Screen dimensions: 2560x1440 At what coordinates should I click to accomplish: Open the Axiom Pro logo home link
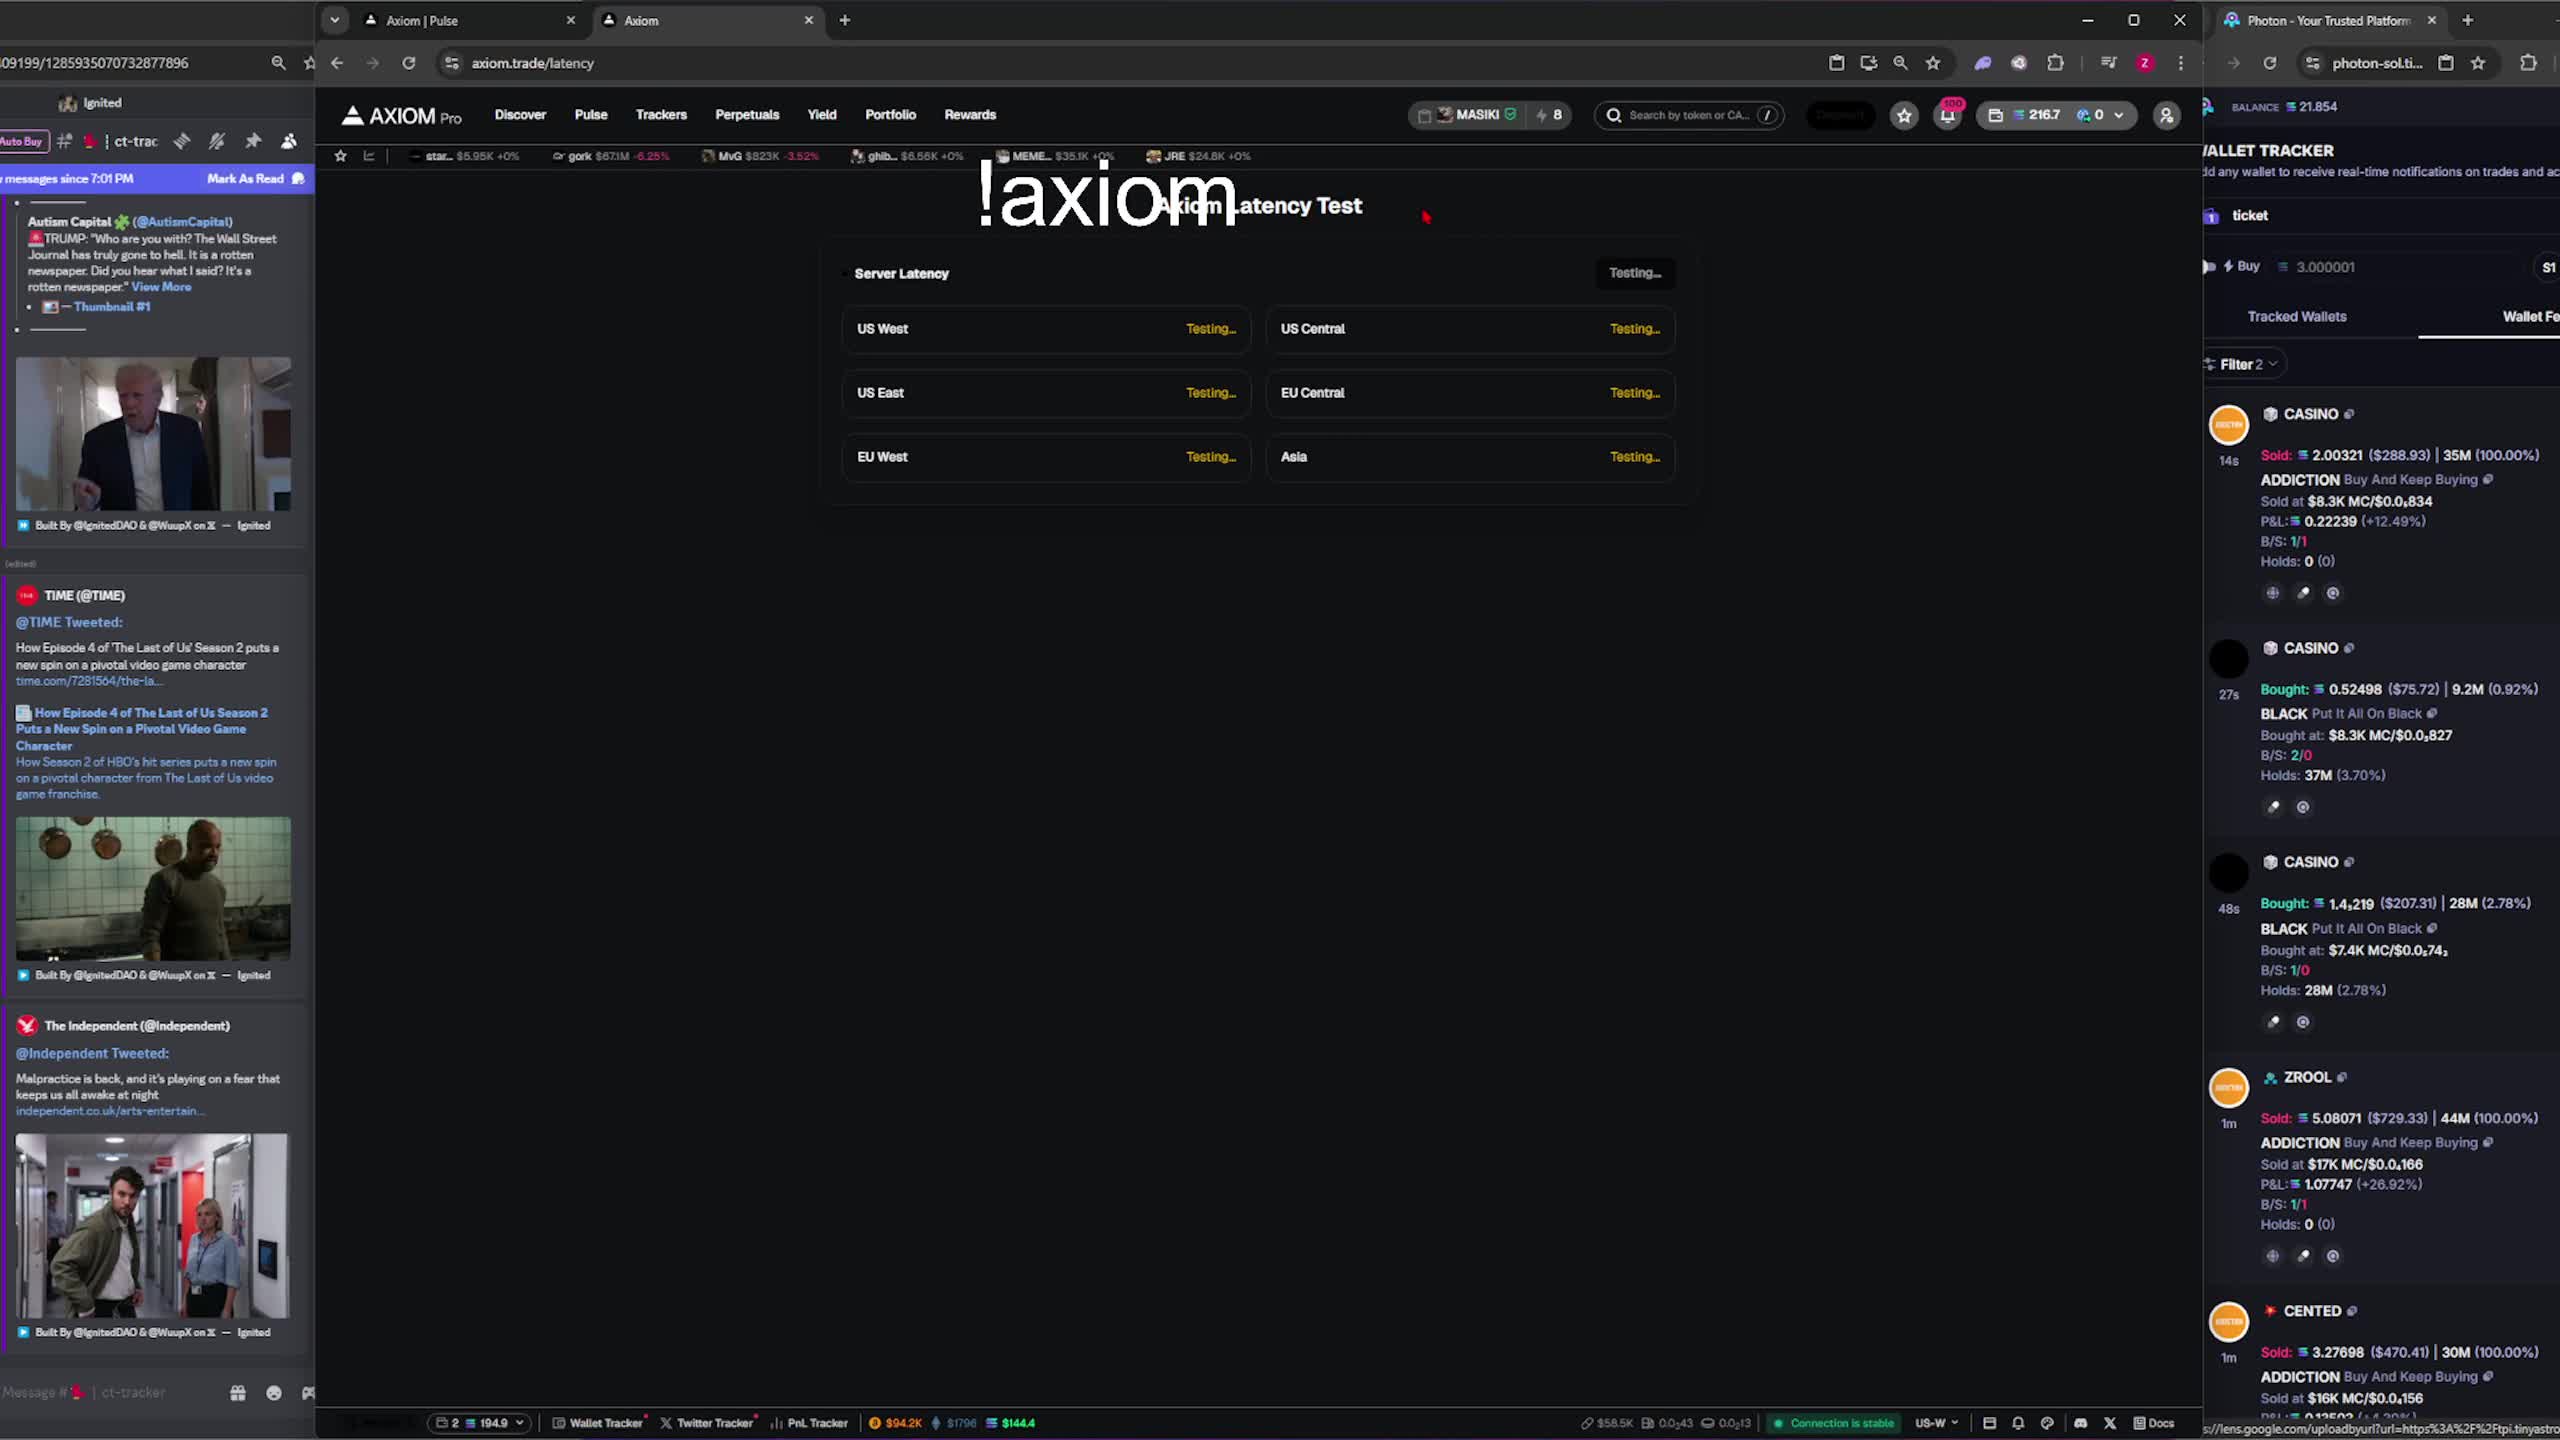coord(401,115)
